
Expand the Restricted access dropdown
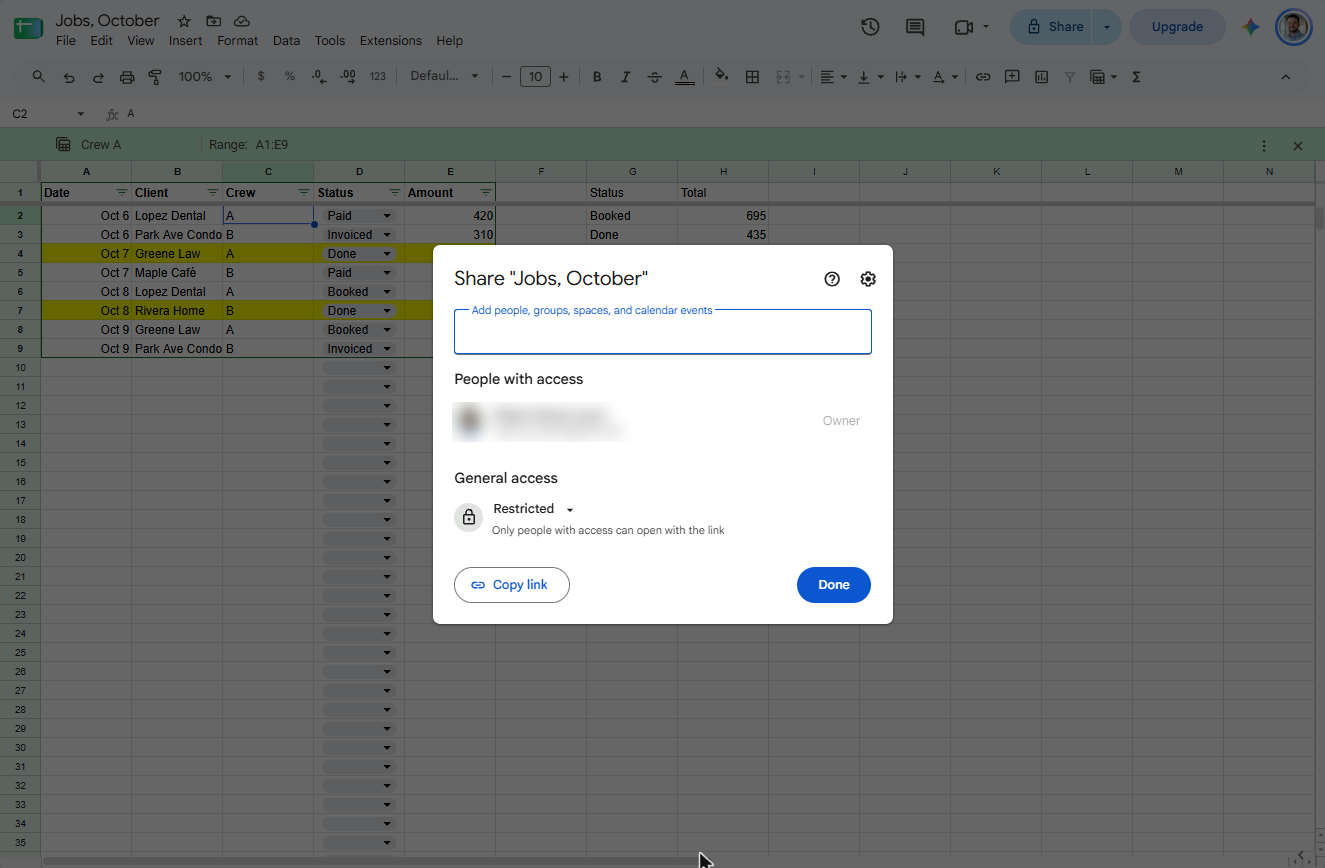pos(534,509)
